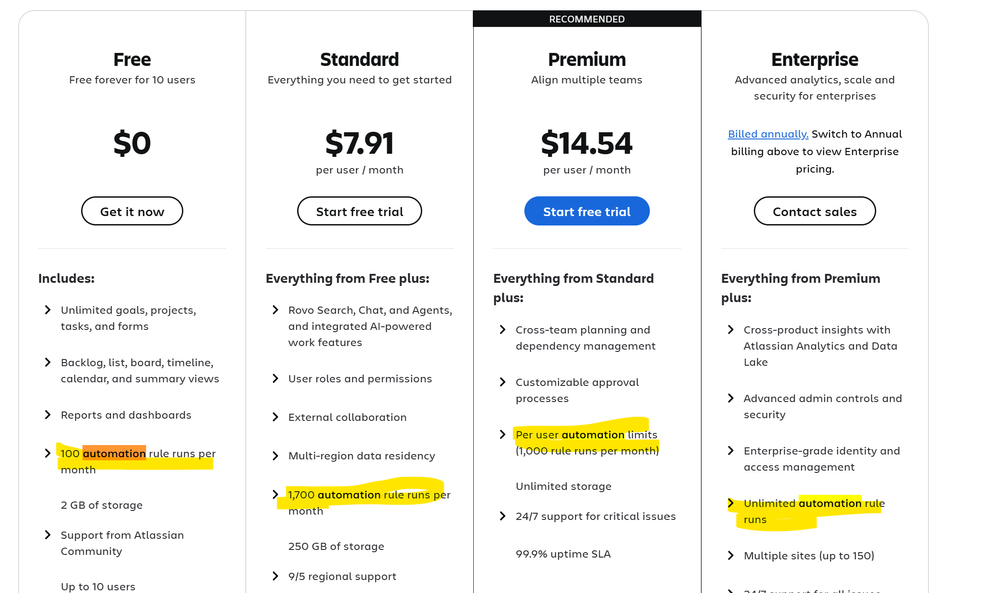
Task: Expand Backlog, list, board, timeline feature
Action: pyautogui.click(x=48, y=362)
